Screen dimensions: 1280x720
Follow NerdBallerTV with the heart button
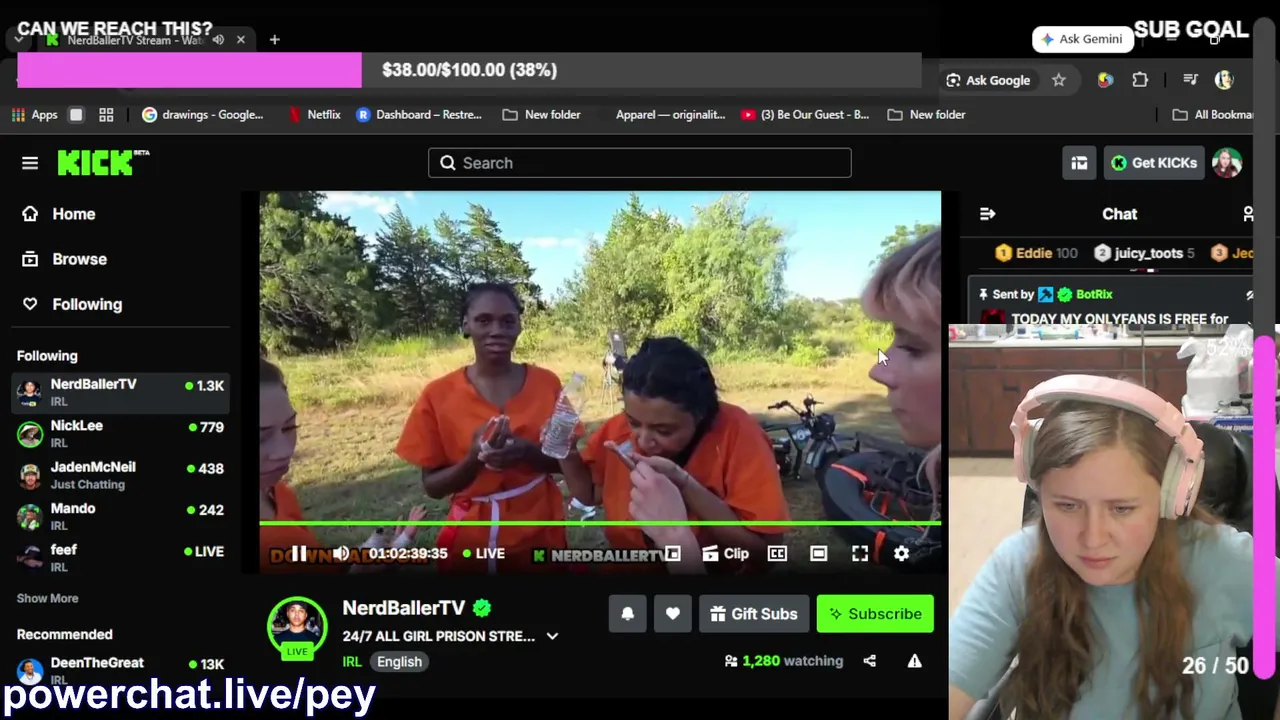673,614
